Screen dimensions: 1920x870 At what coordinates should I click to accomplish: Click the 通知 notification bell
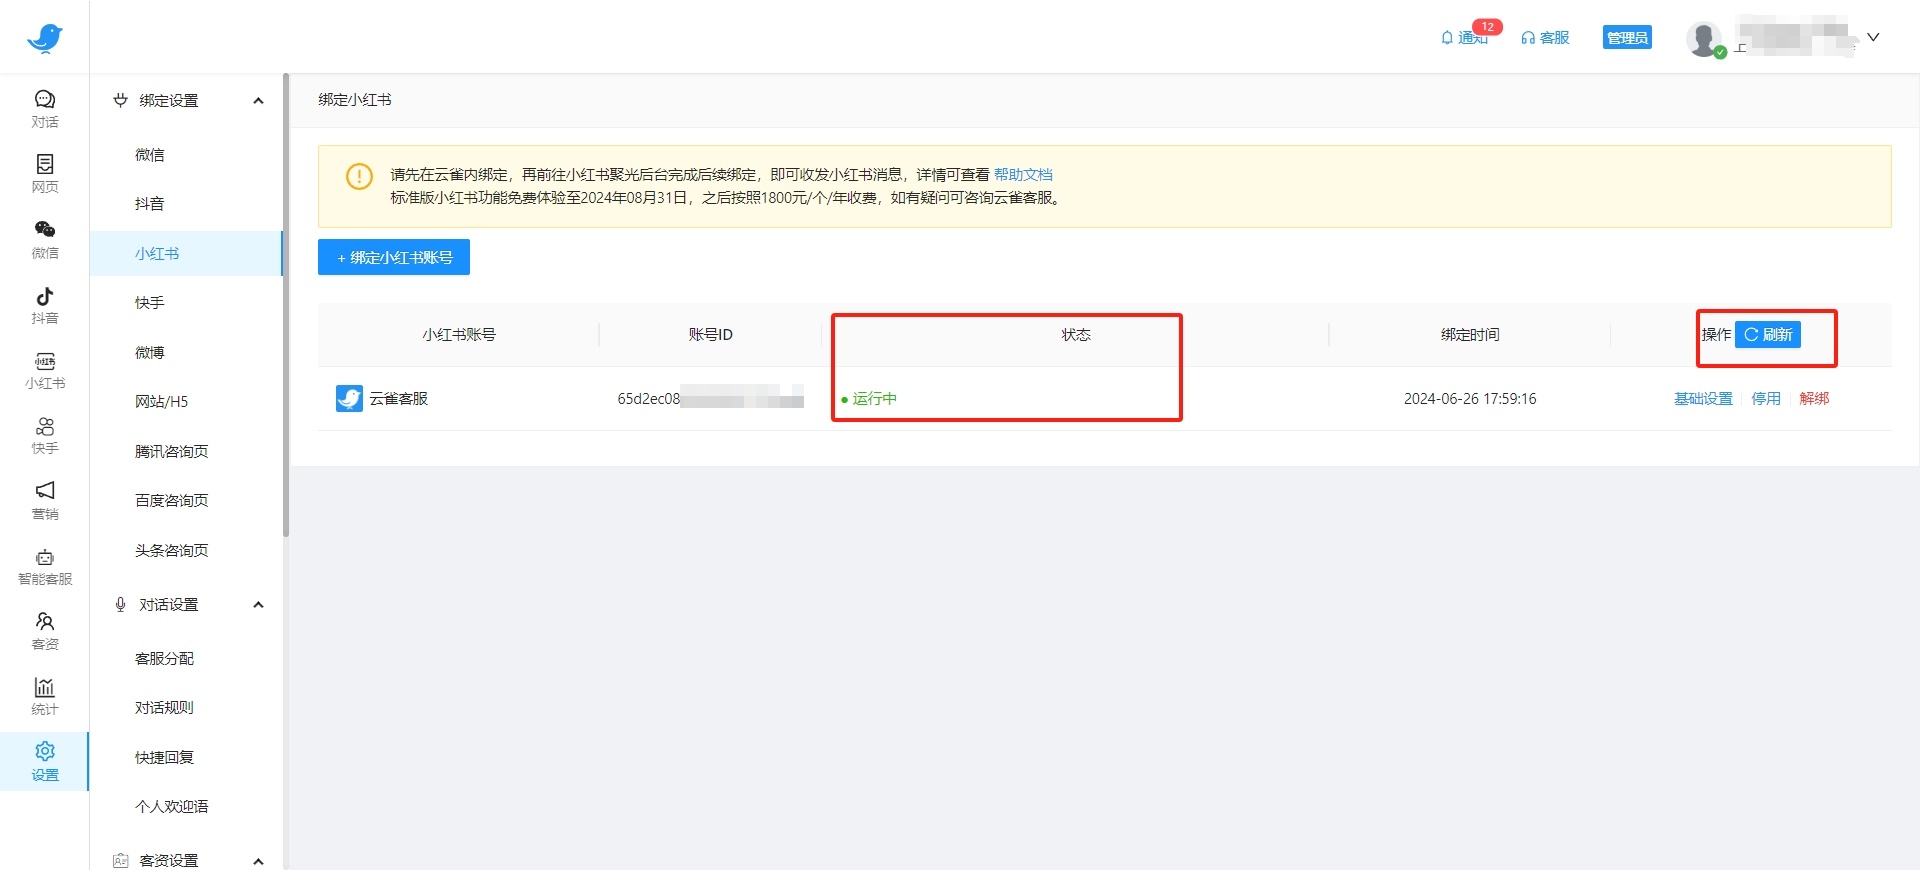coord(1464,38)
